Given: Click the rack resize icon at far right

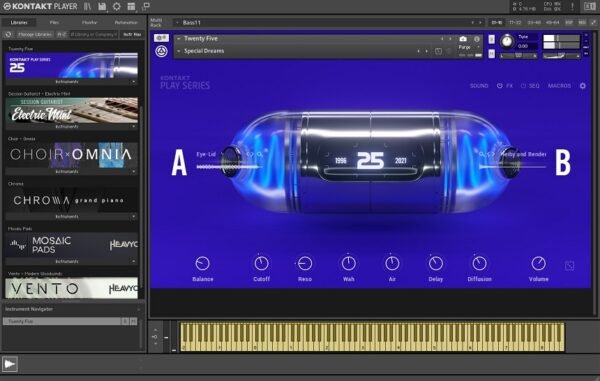Looking at the screenshot, I should coord(593,23).
